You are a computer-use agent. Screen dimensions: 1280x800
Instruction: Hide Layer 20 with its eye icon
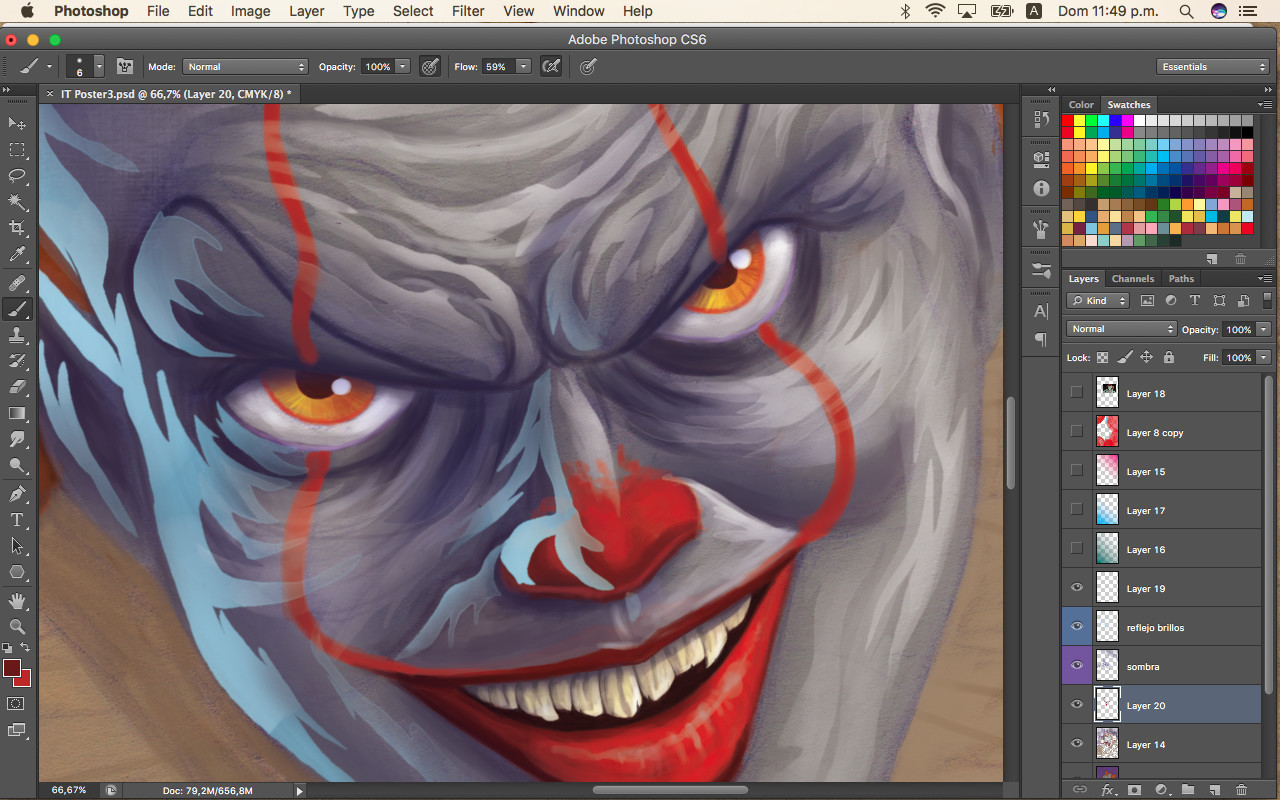point(1076,705)
